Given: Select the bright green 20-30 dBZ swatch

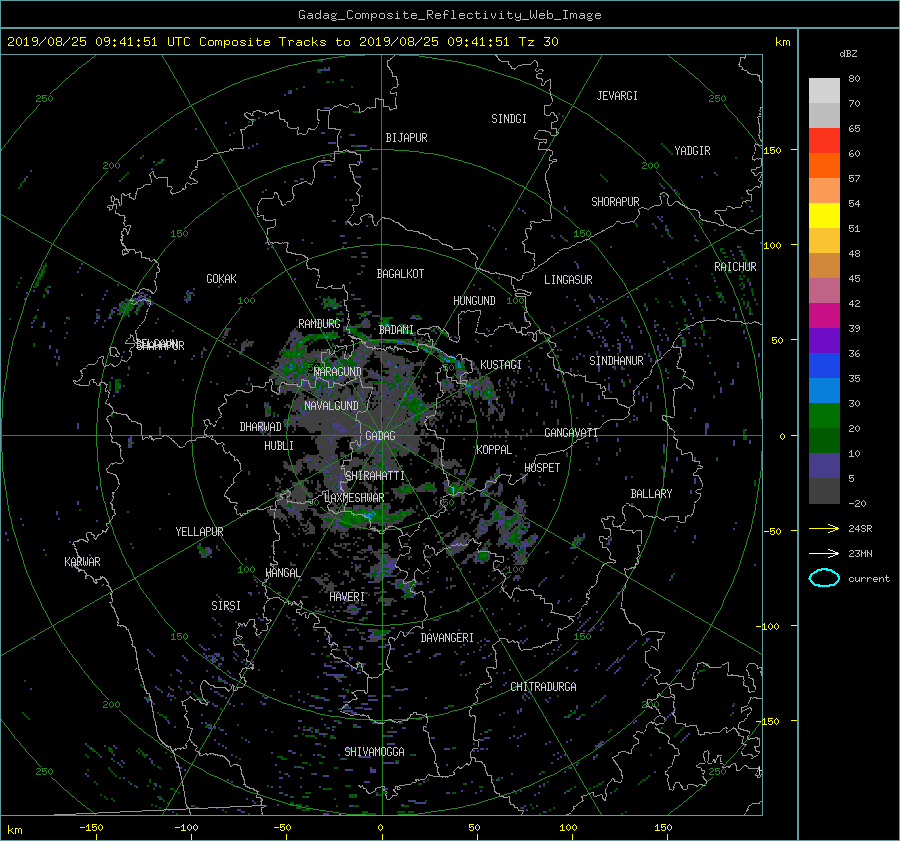Looking at the screenshot, I should [x=824, y=416].
